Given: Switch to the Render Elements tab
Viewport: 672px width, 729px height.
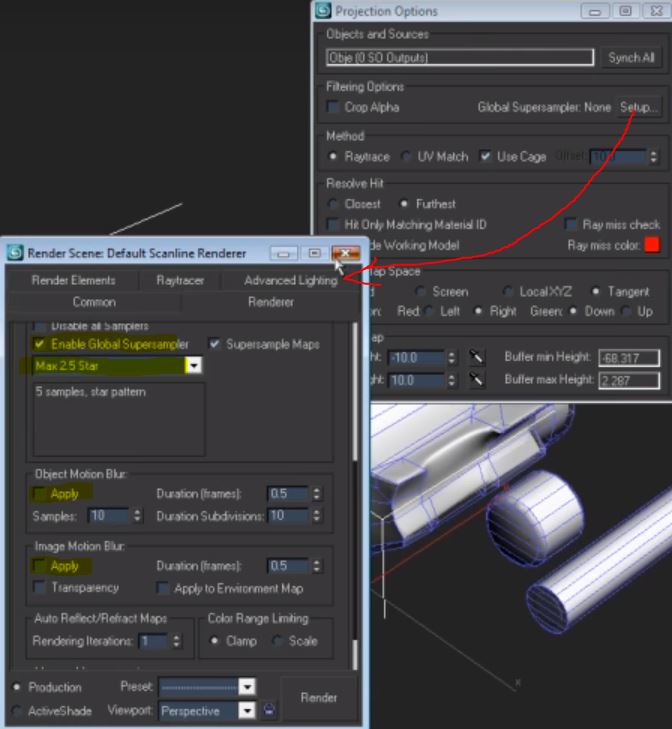Looking at the screenshot, I should coord(73,280).
